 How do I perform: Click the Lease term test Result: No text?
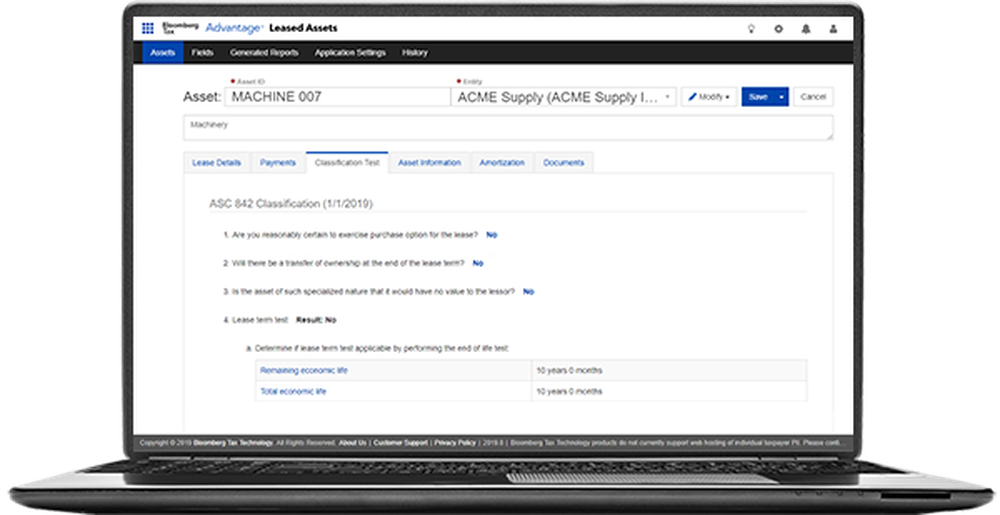click(x=316, y=320)
